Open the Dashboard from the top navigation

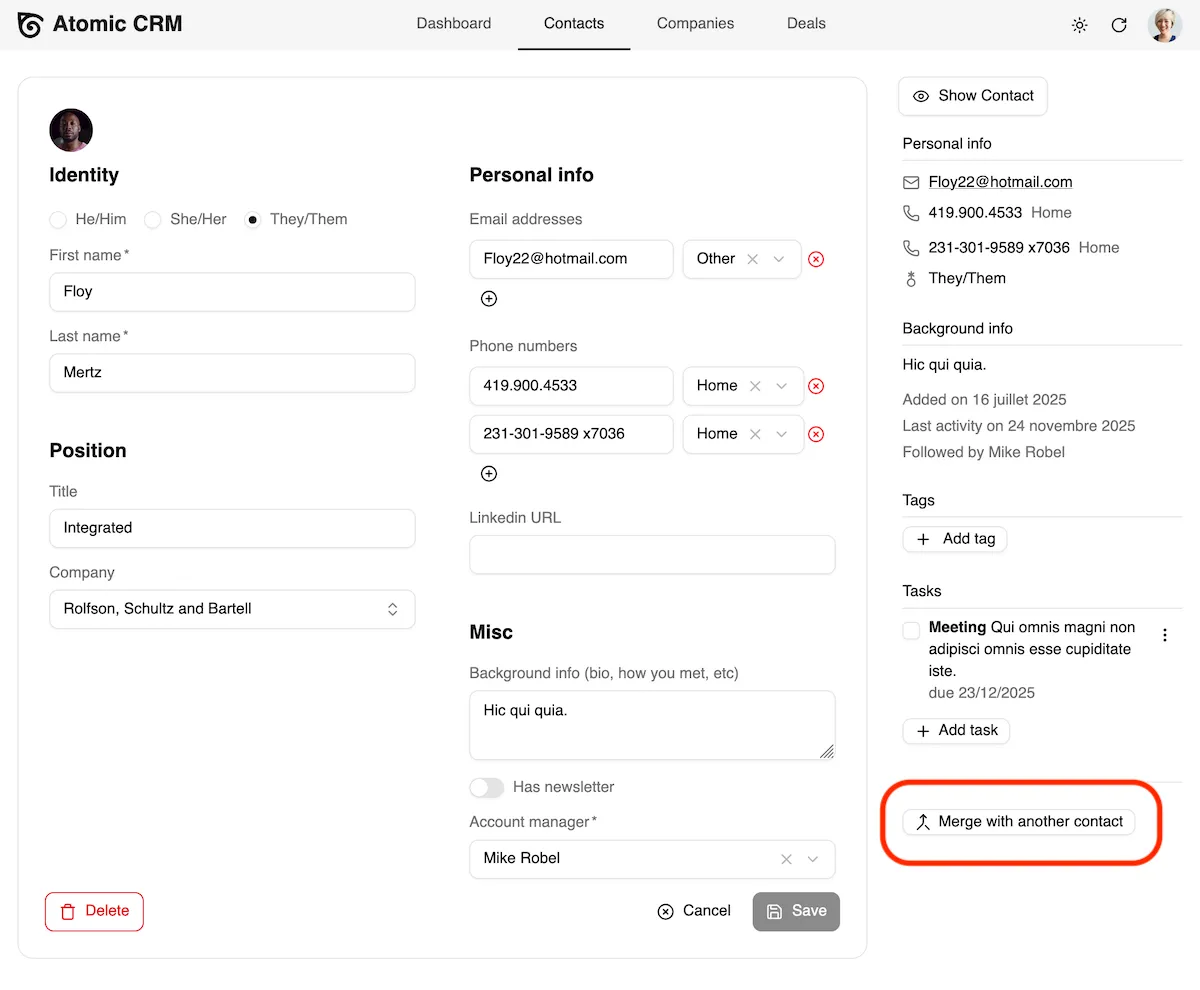[454, 23]
